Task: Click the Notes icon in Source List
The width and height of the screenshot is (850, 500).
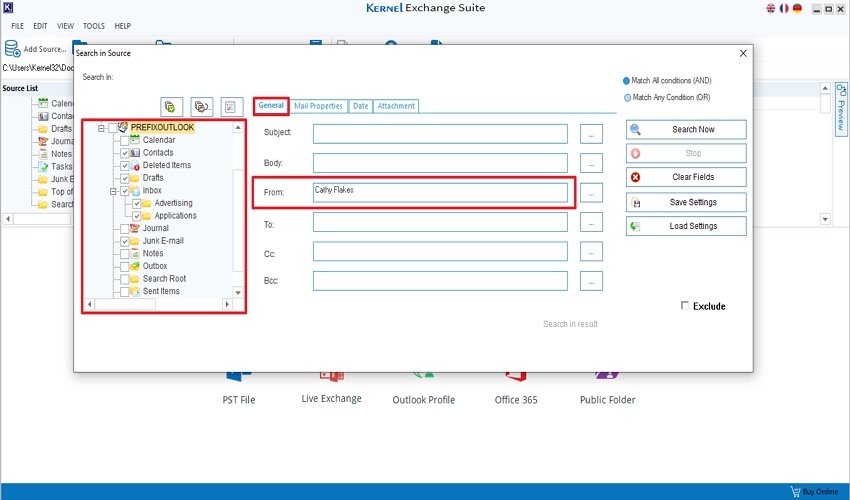Action: [43, 154]
